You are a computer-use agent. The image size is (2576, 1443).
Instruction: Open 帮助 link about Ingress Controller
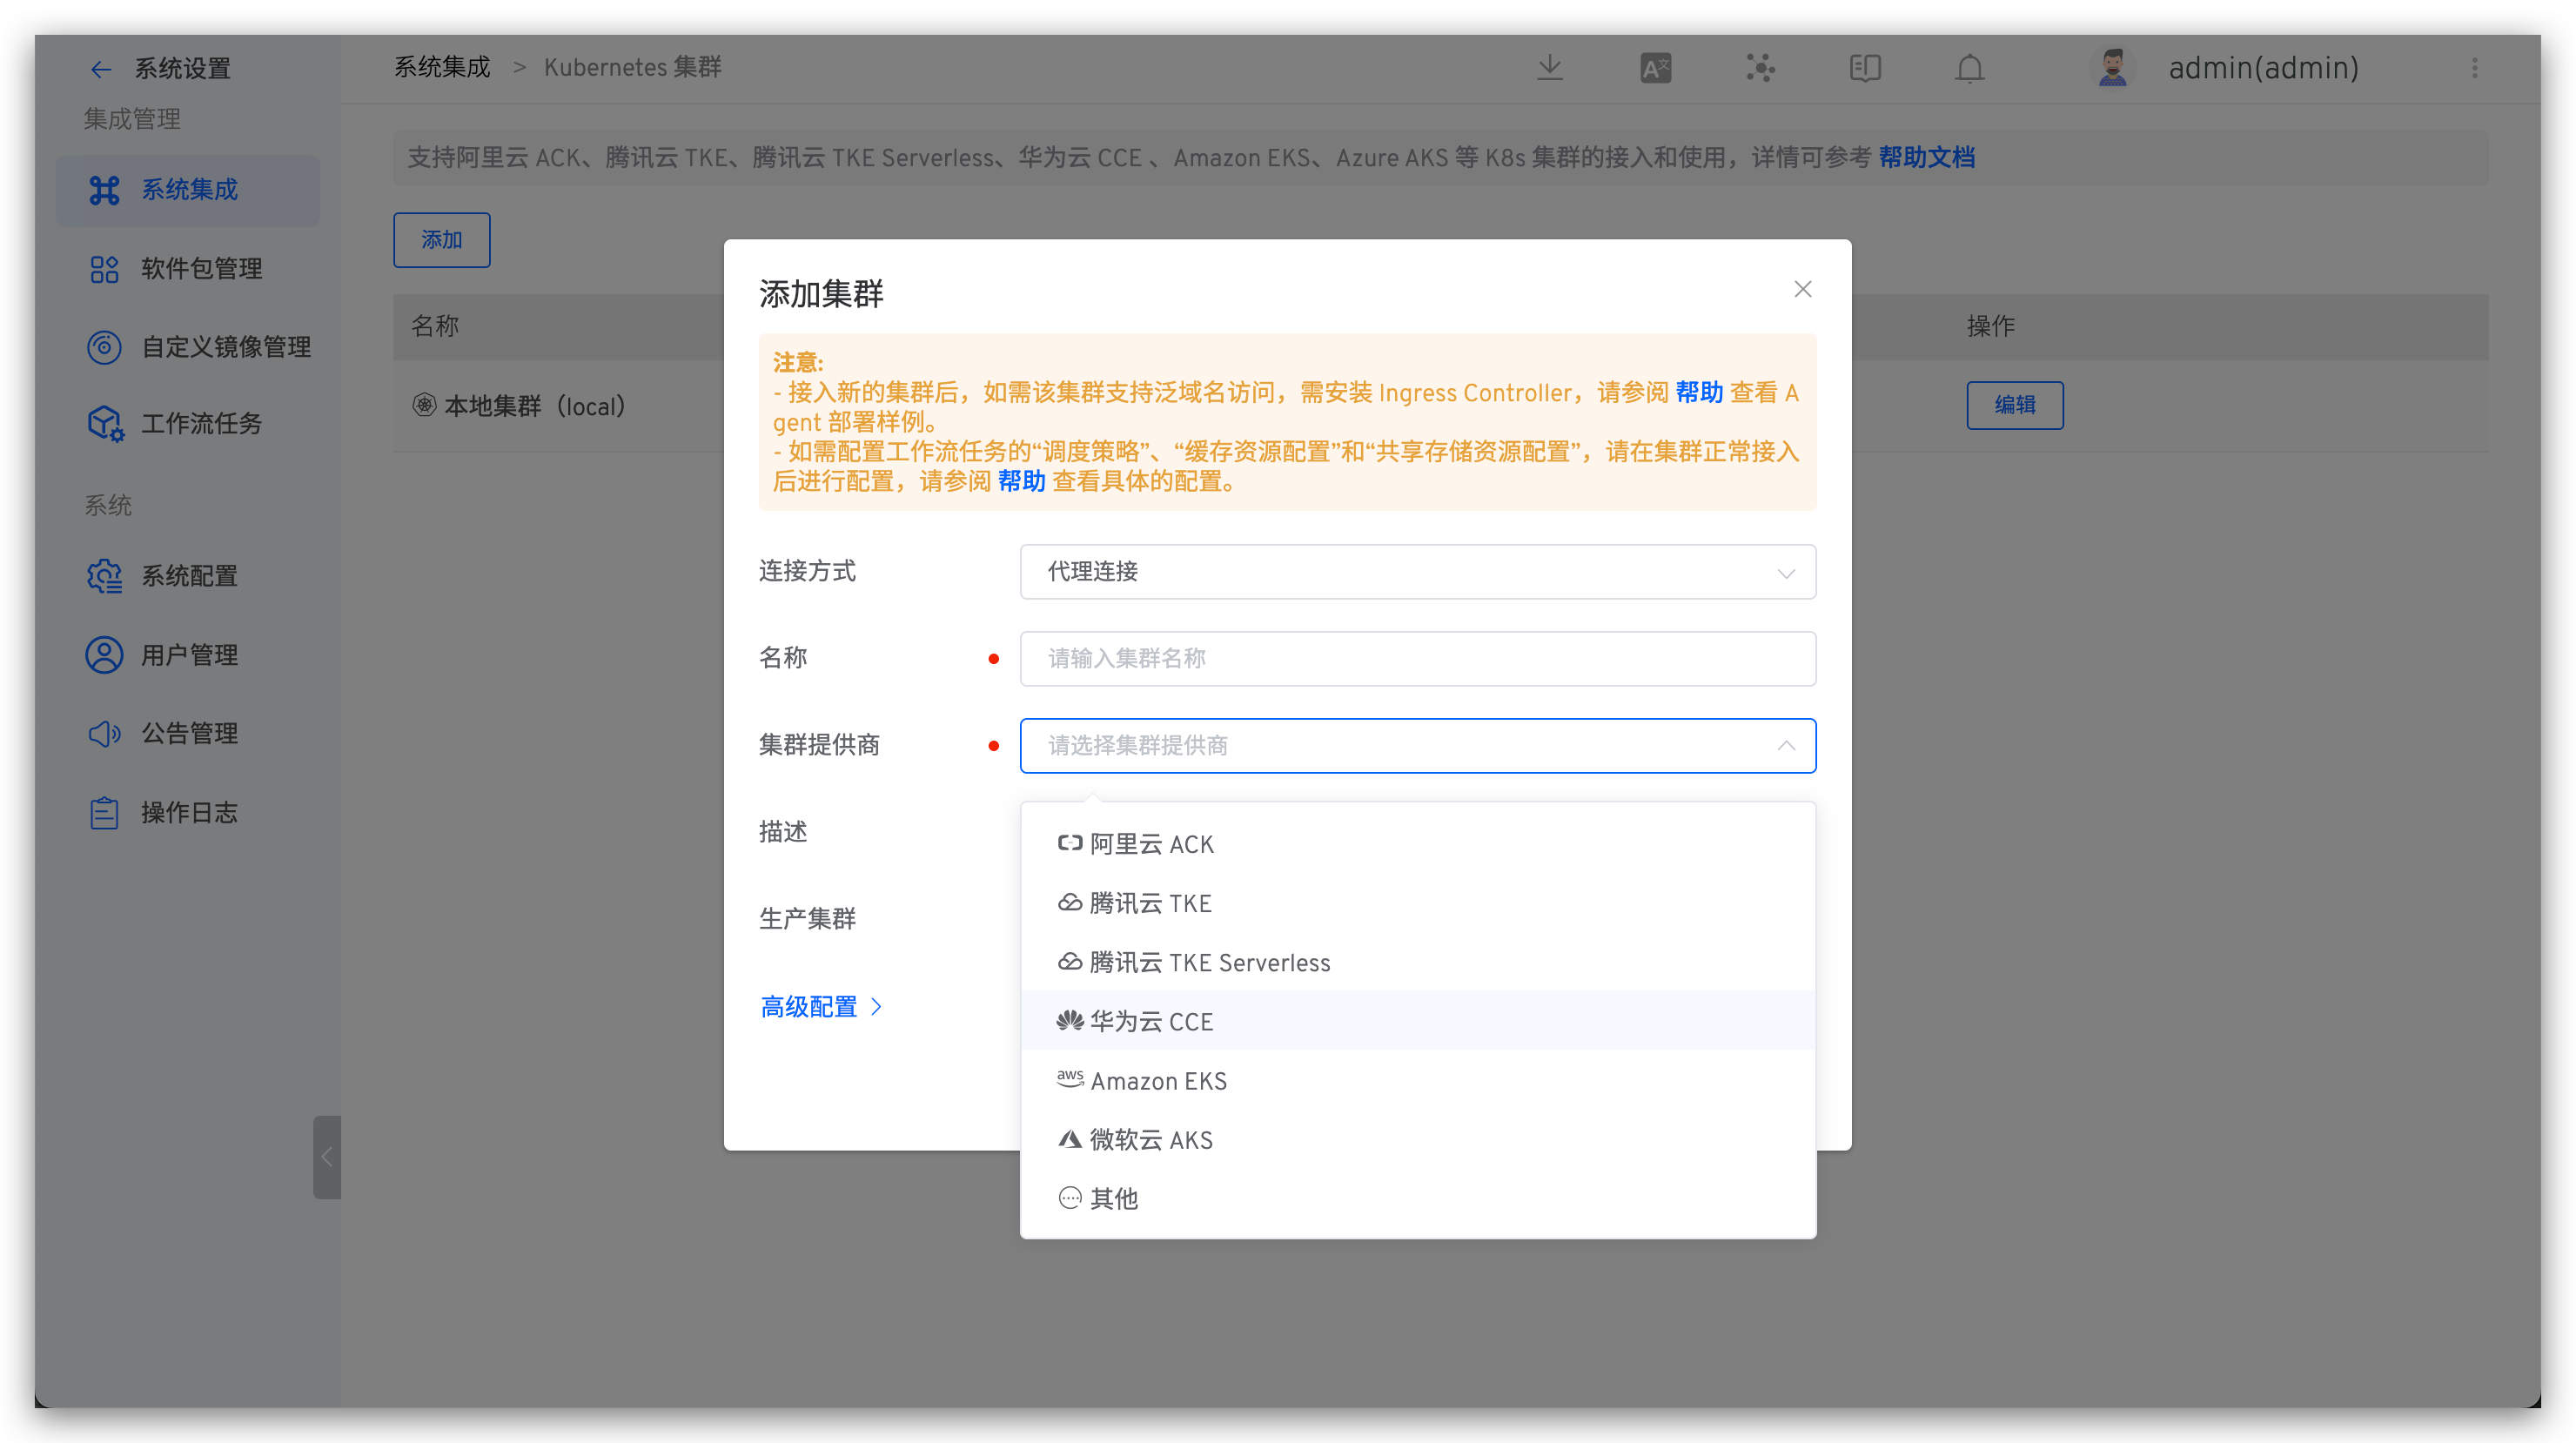point(1699,392)
